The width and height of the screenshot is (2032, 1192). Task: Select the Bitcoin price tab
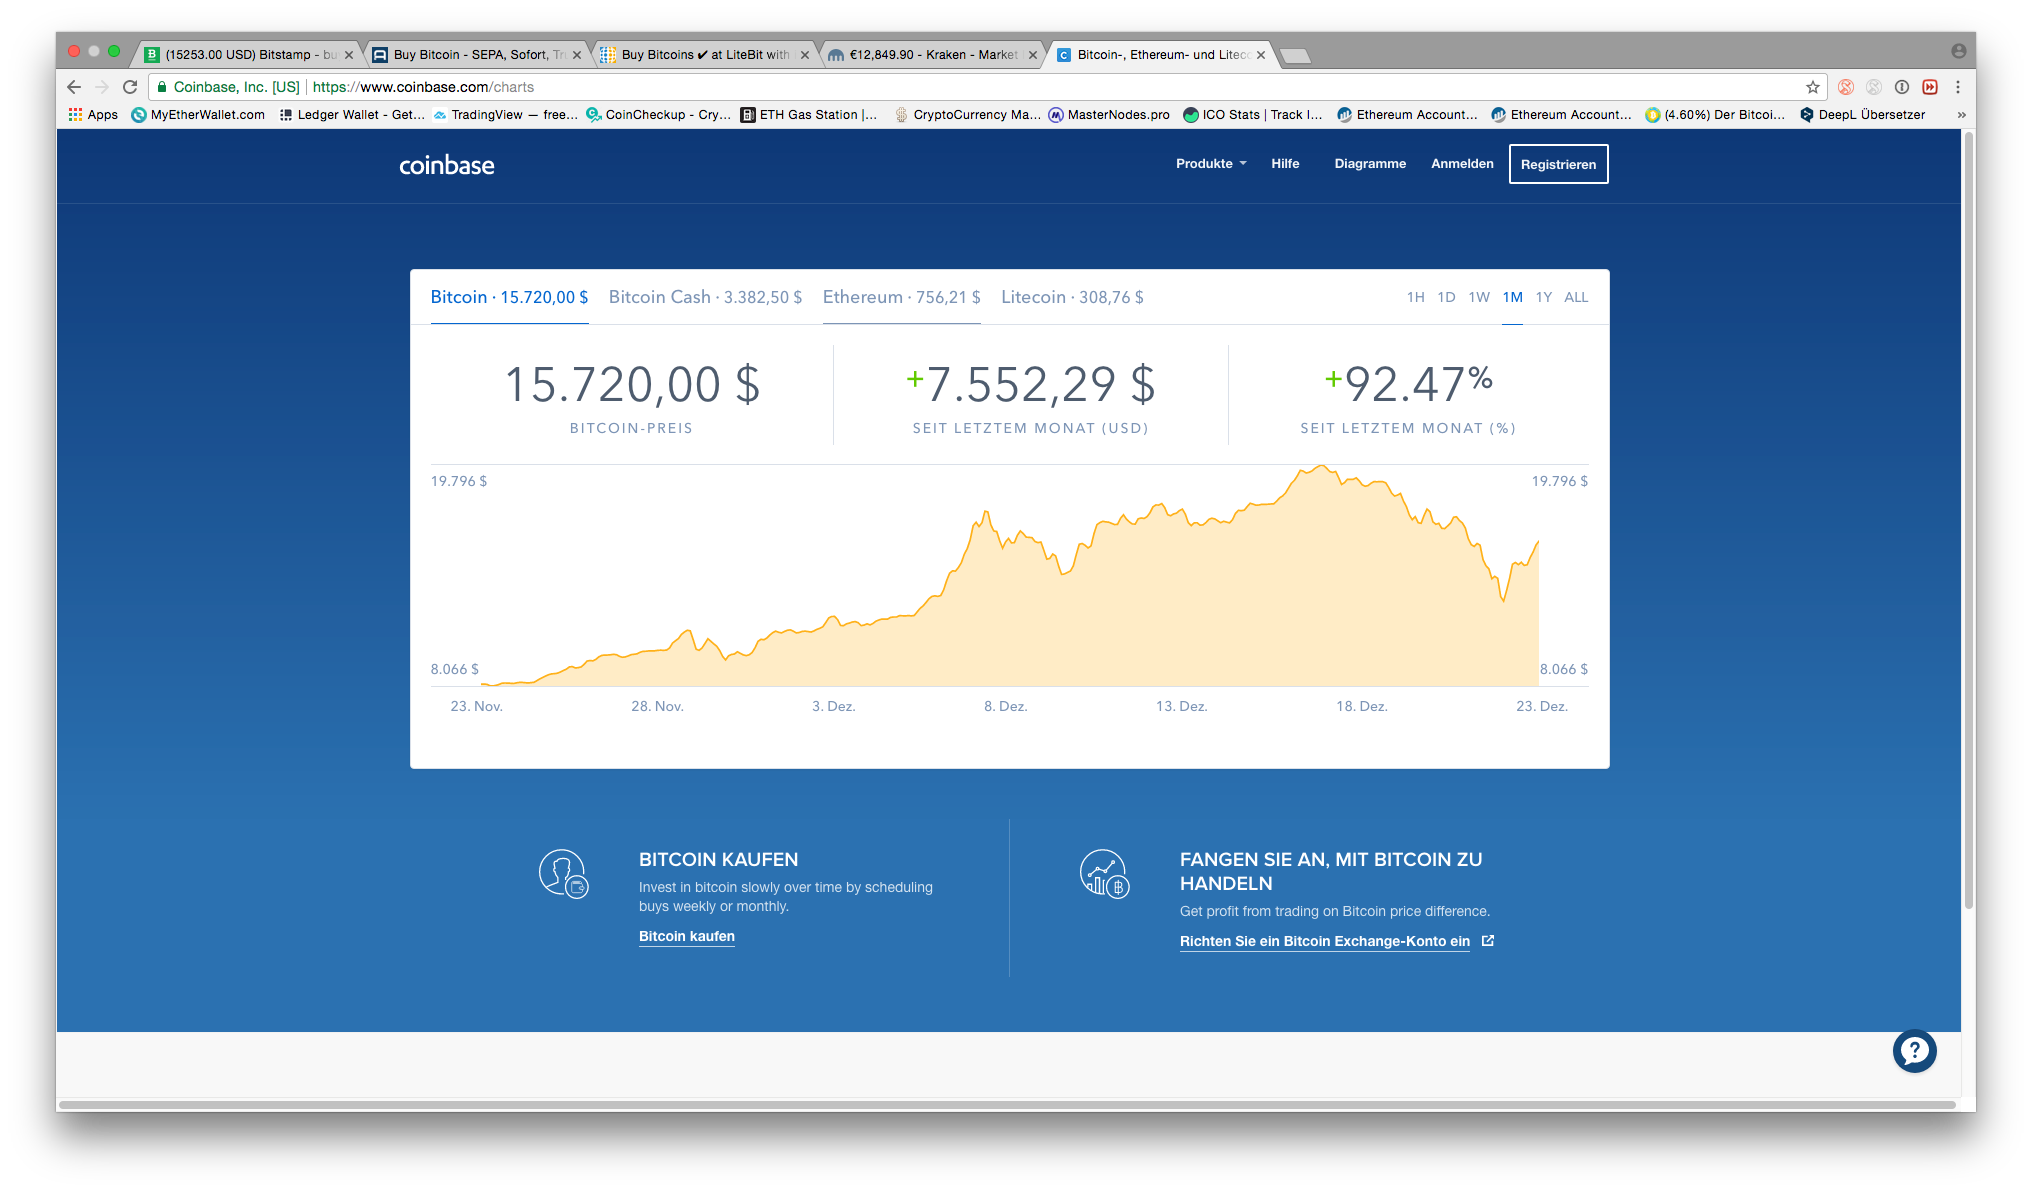[509, 297]
